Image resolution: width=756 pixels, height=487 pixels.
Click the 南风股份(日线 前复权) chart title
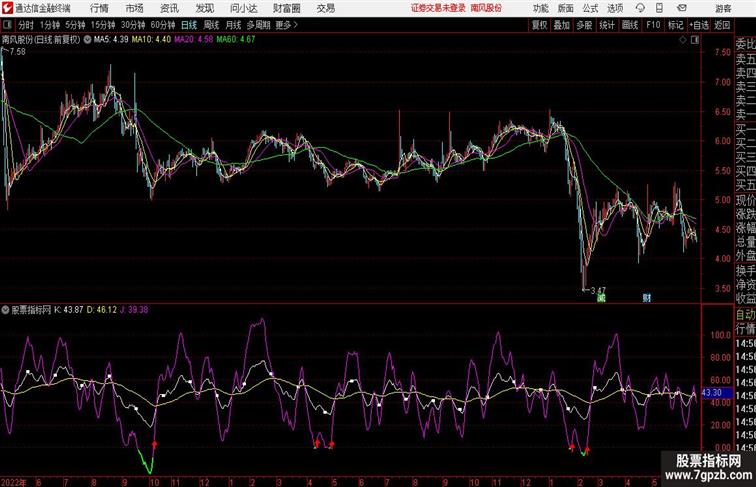point(41,40)
